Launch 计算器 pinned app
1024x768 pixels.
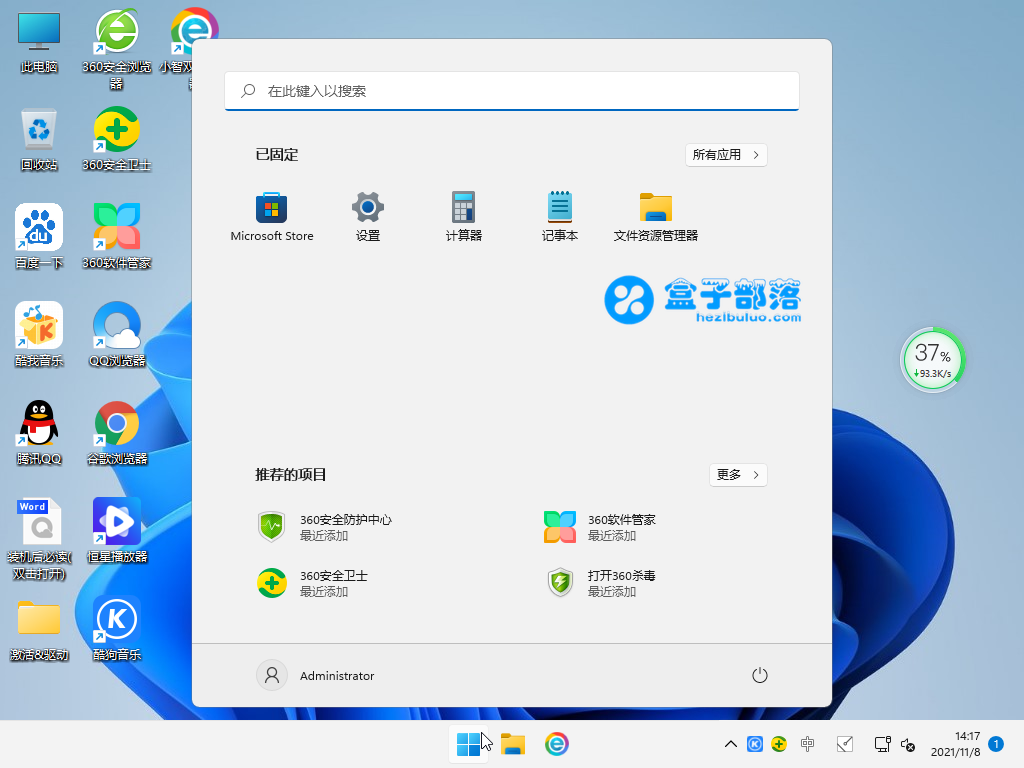[464, 217]
